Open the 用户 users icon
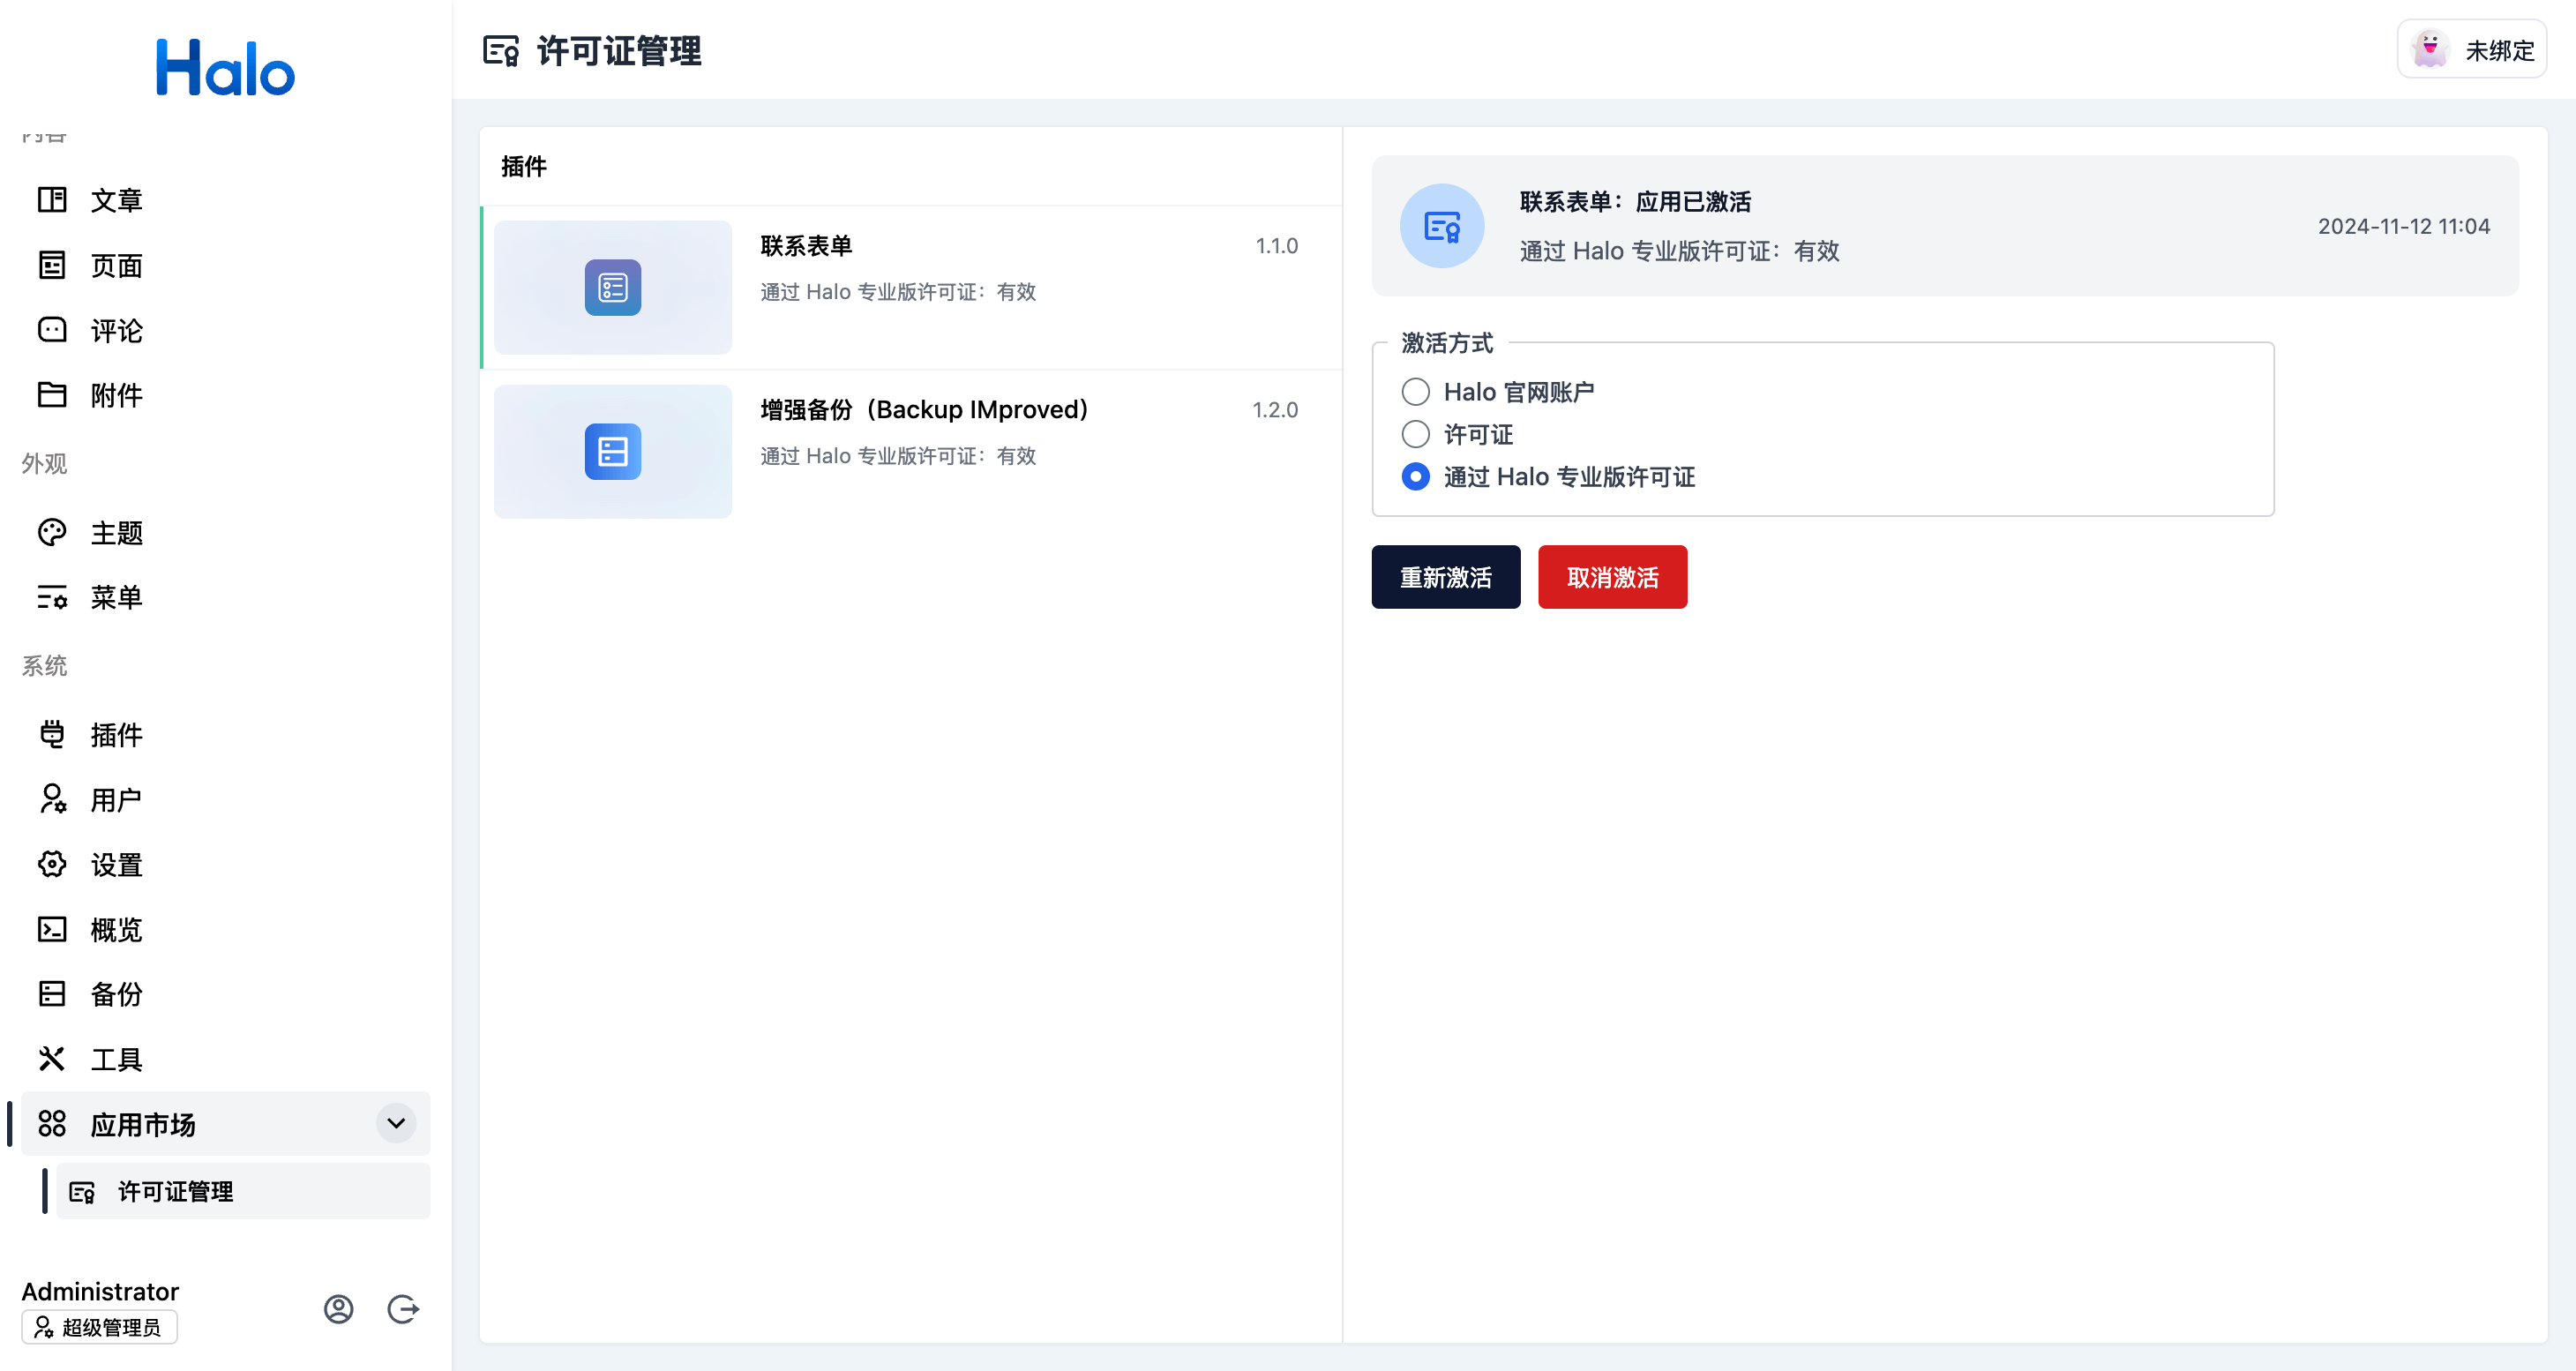The height and width of the screenshot is (1371, 2576). (52, 799)
